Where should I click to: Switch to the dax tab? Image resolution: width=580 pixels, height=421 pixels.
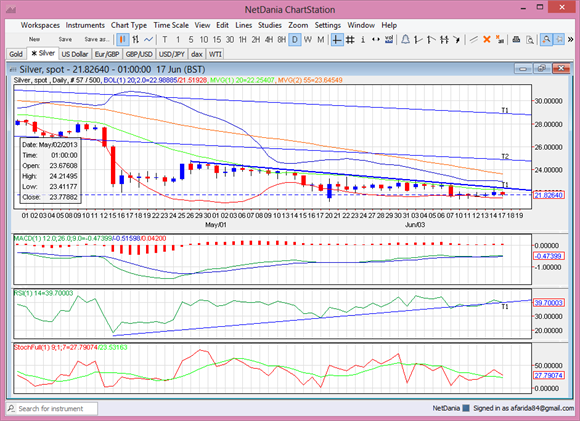coord(197,54)
